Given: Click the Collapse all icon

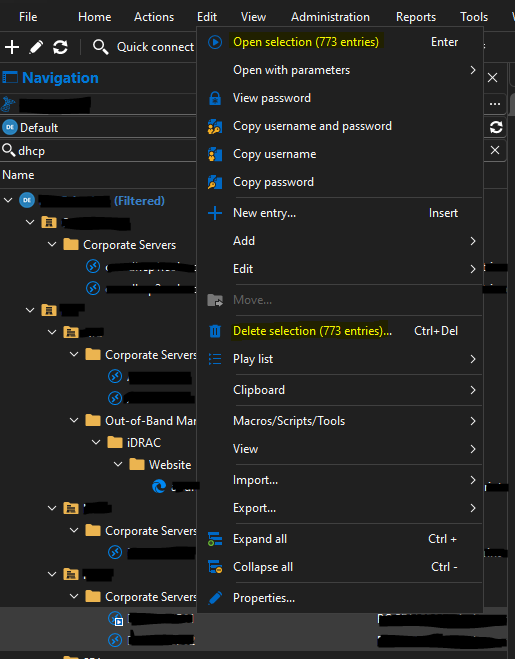Looking at the screenshot, I should pos(215,567).
